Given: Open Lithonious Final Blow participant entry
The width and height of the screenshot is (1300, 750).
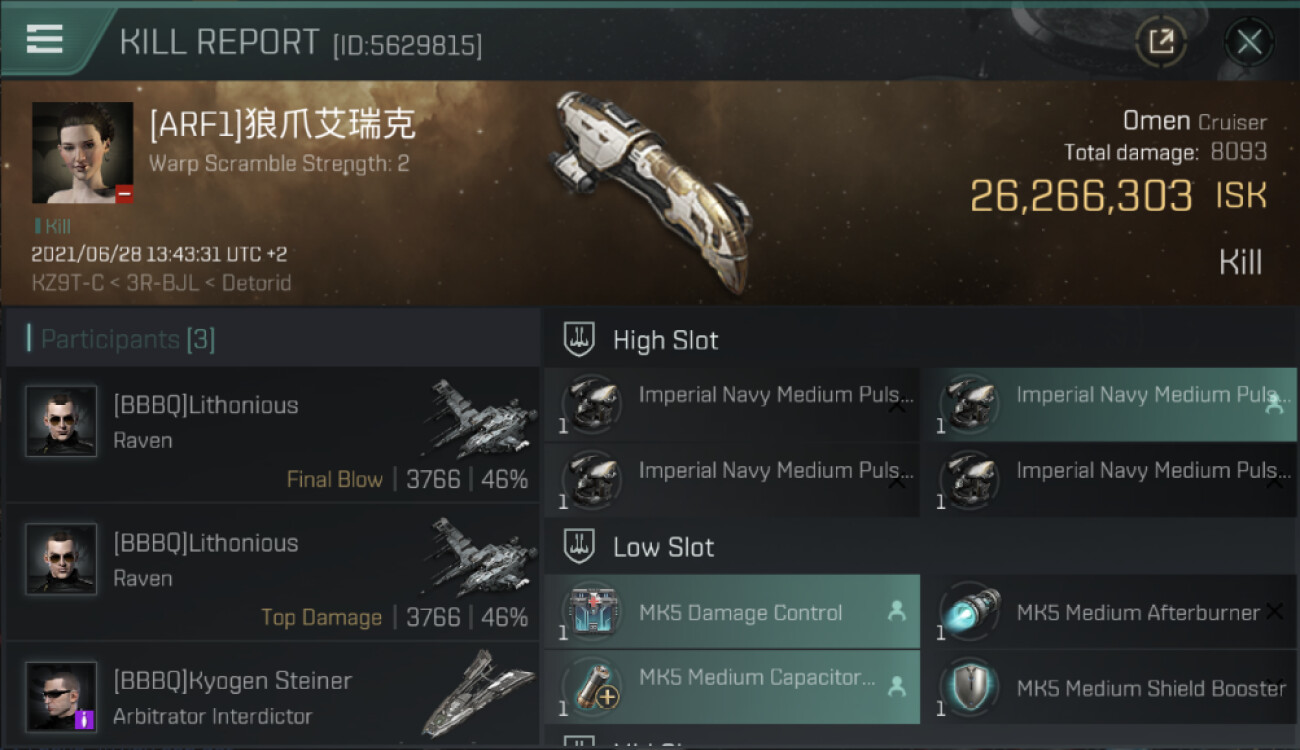Looking at the screenshot, I should click(x=272, y=435).
